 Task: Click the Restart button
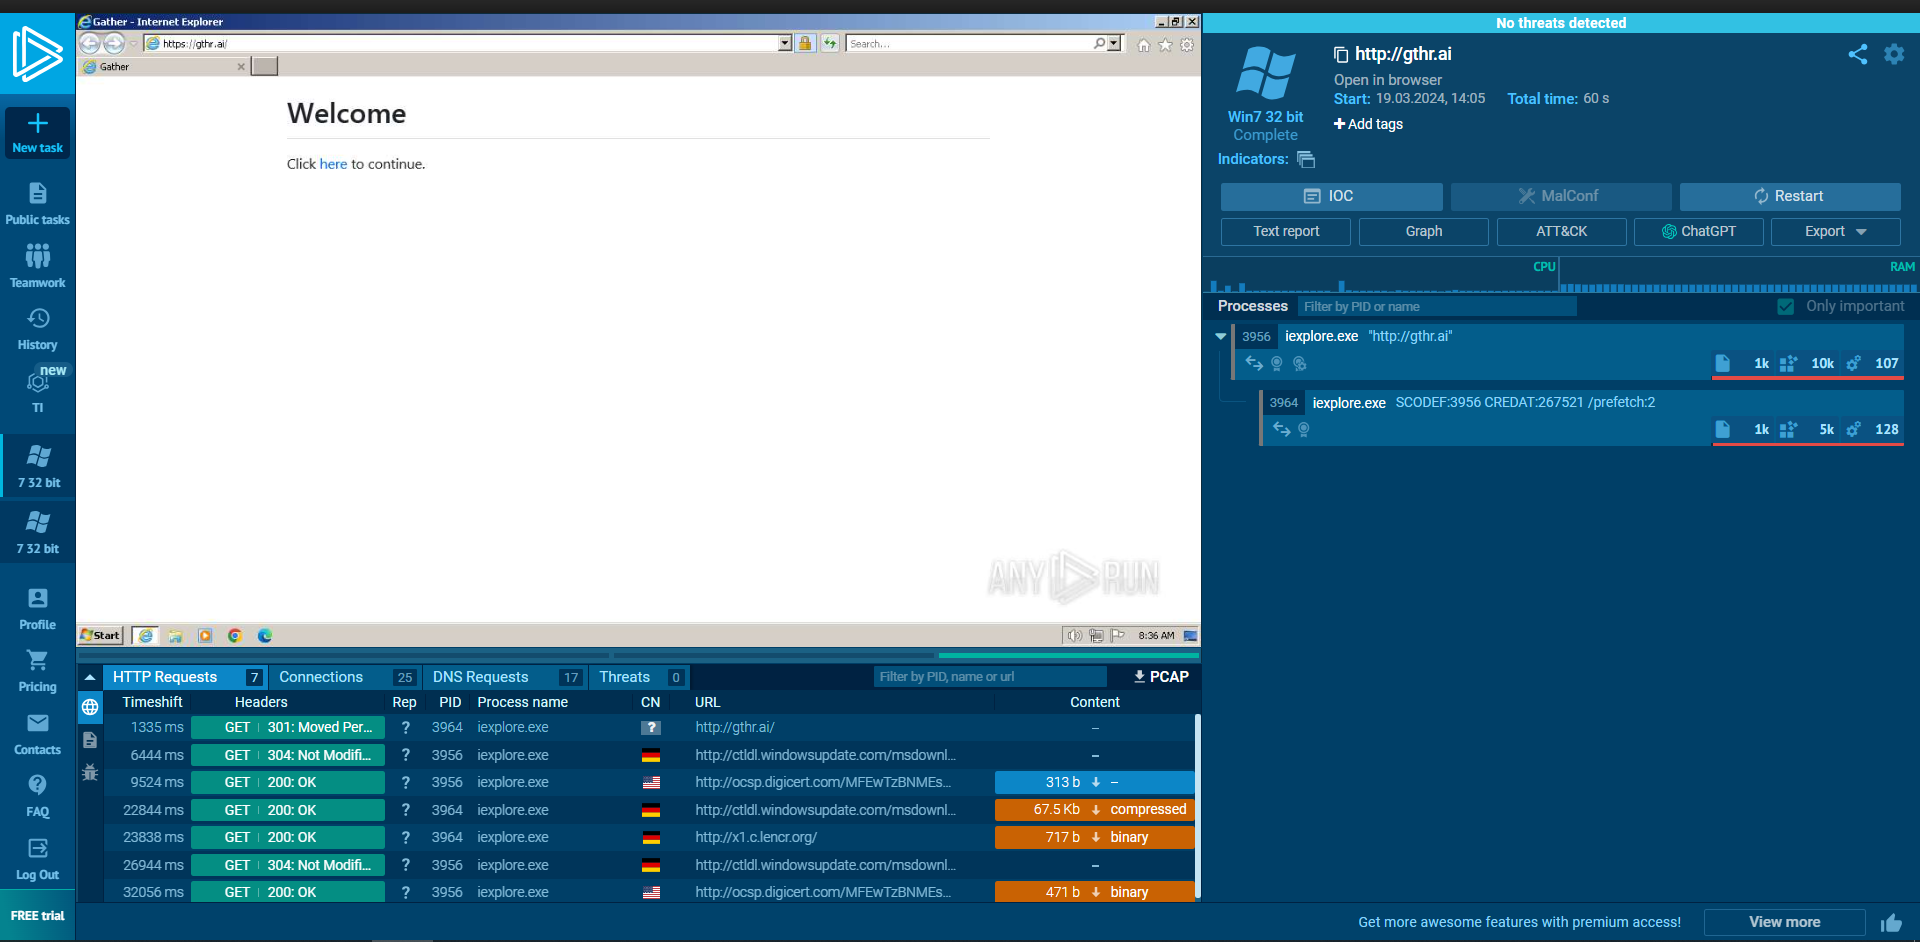[1789, 196]
